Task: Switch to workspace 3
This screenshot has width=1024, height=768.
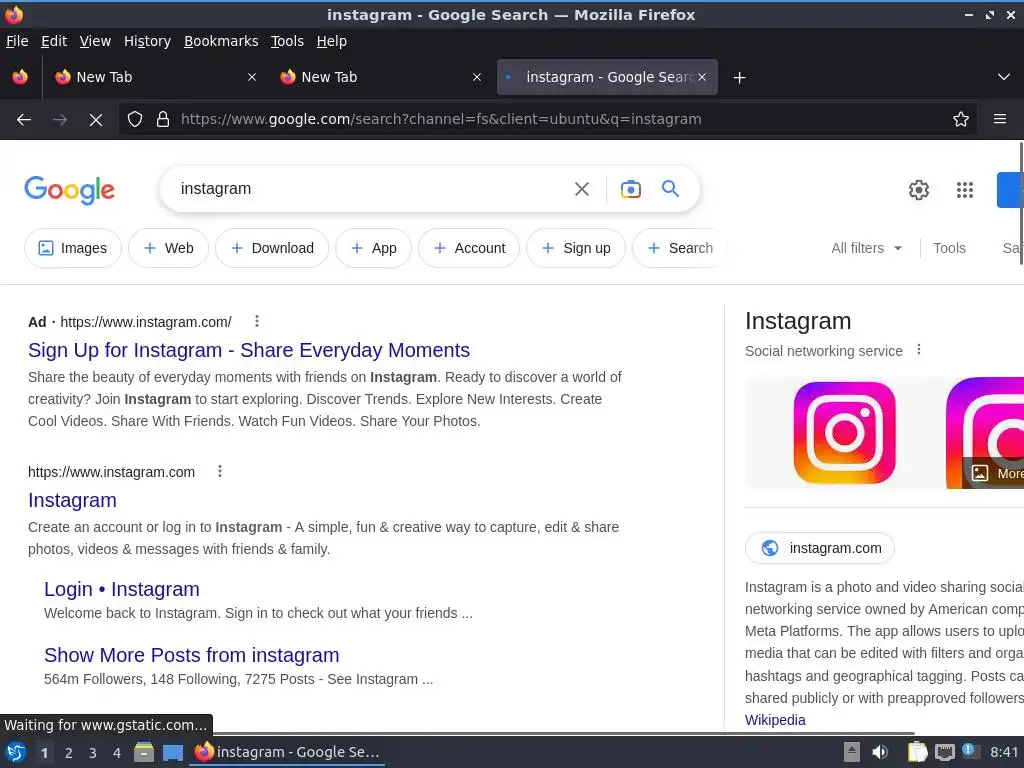Action: pyautogui.click(x=93, y=753)
